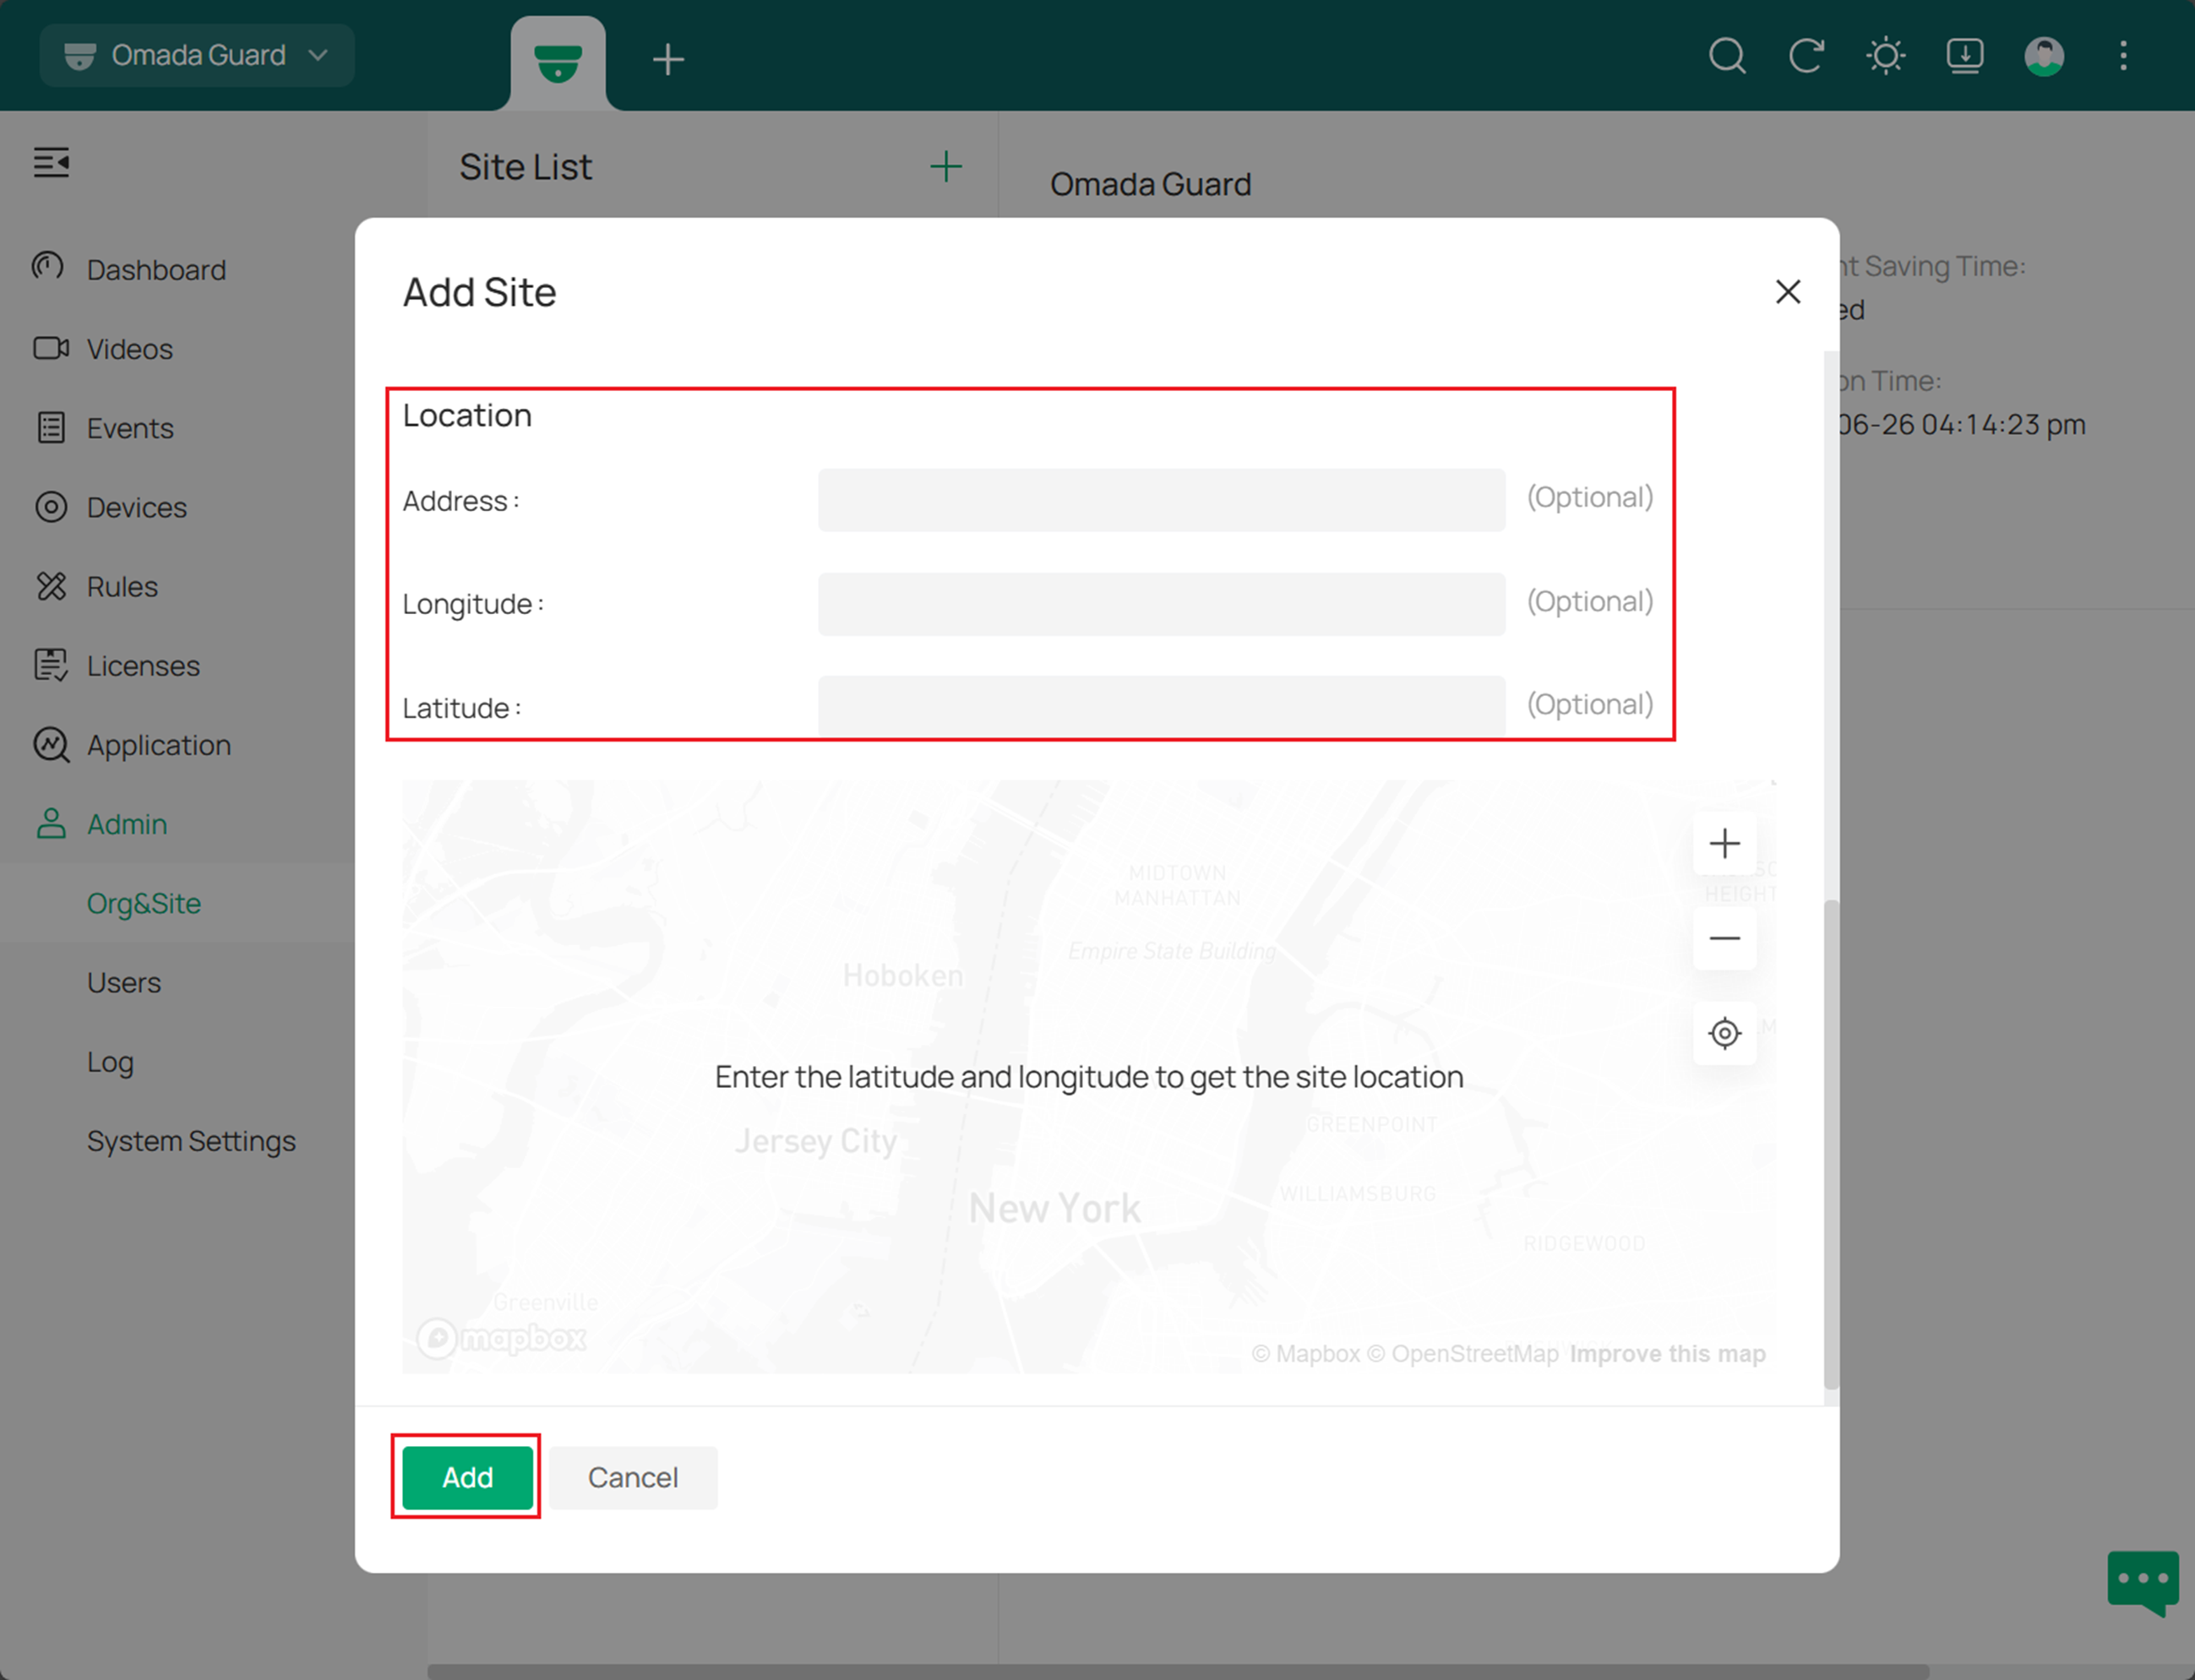The image size is (2195, 1680).
Task: Close the Add Site dialog
Action: coord(1787,291)
